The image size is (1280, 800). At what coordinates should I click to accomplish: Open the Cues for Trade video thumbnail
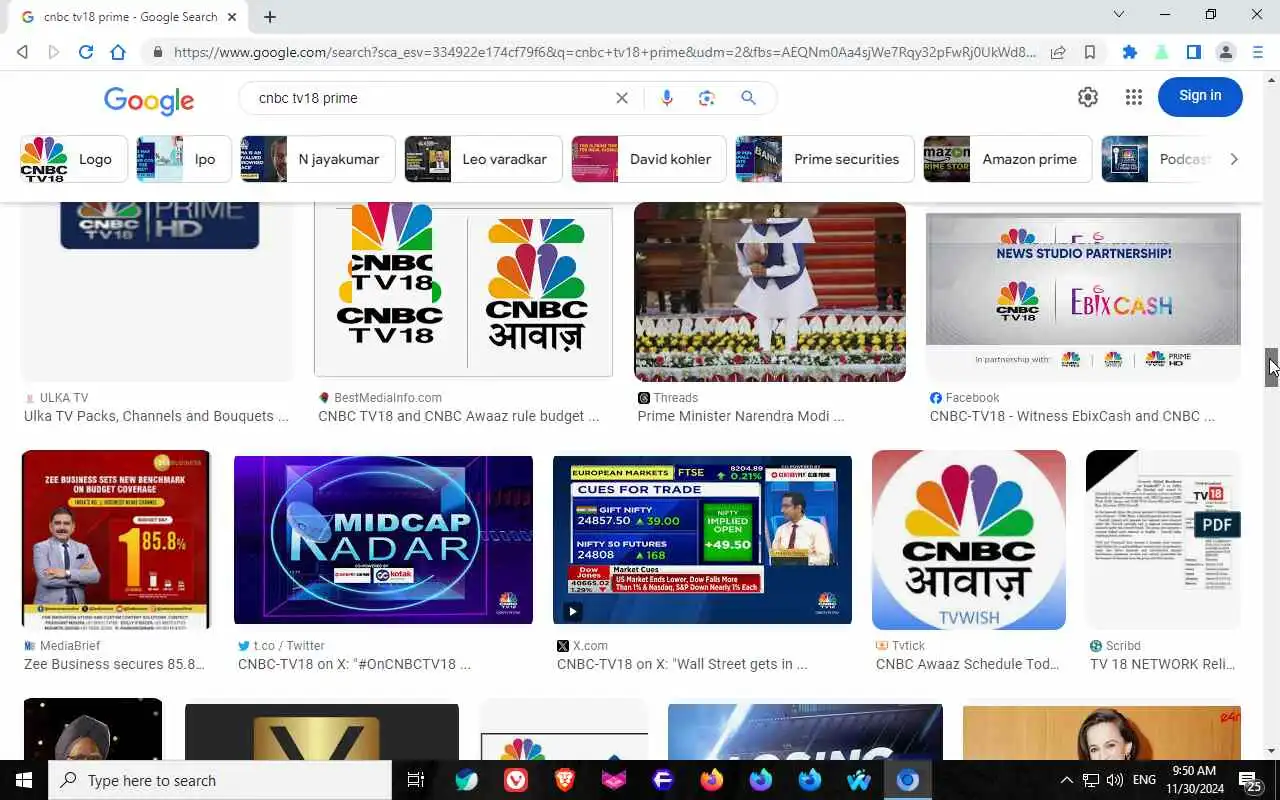pos(702,540)
